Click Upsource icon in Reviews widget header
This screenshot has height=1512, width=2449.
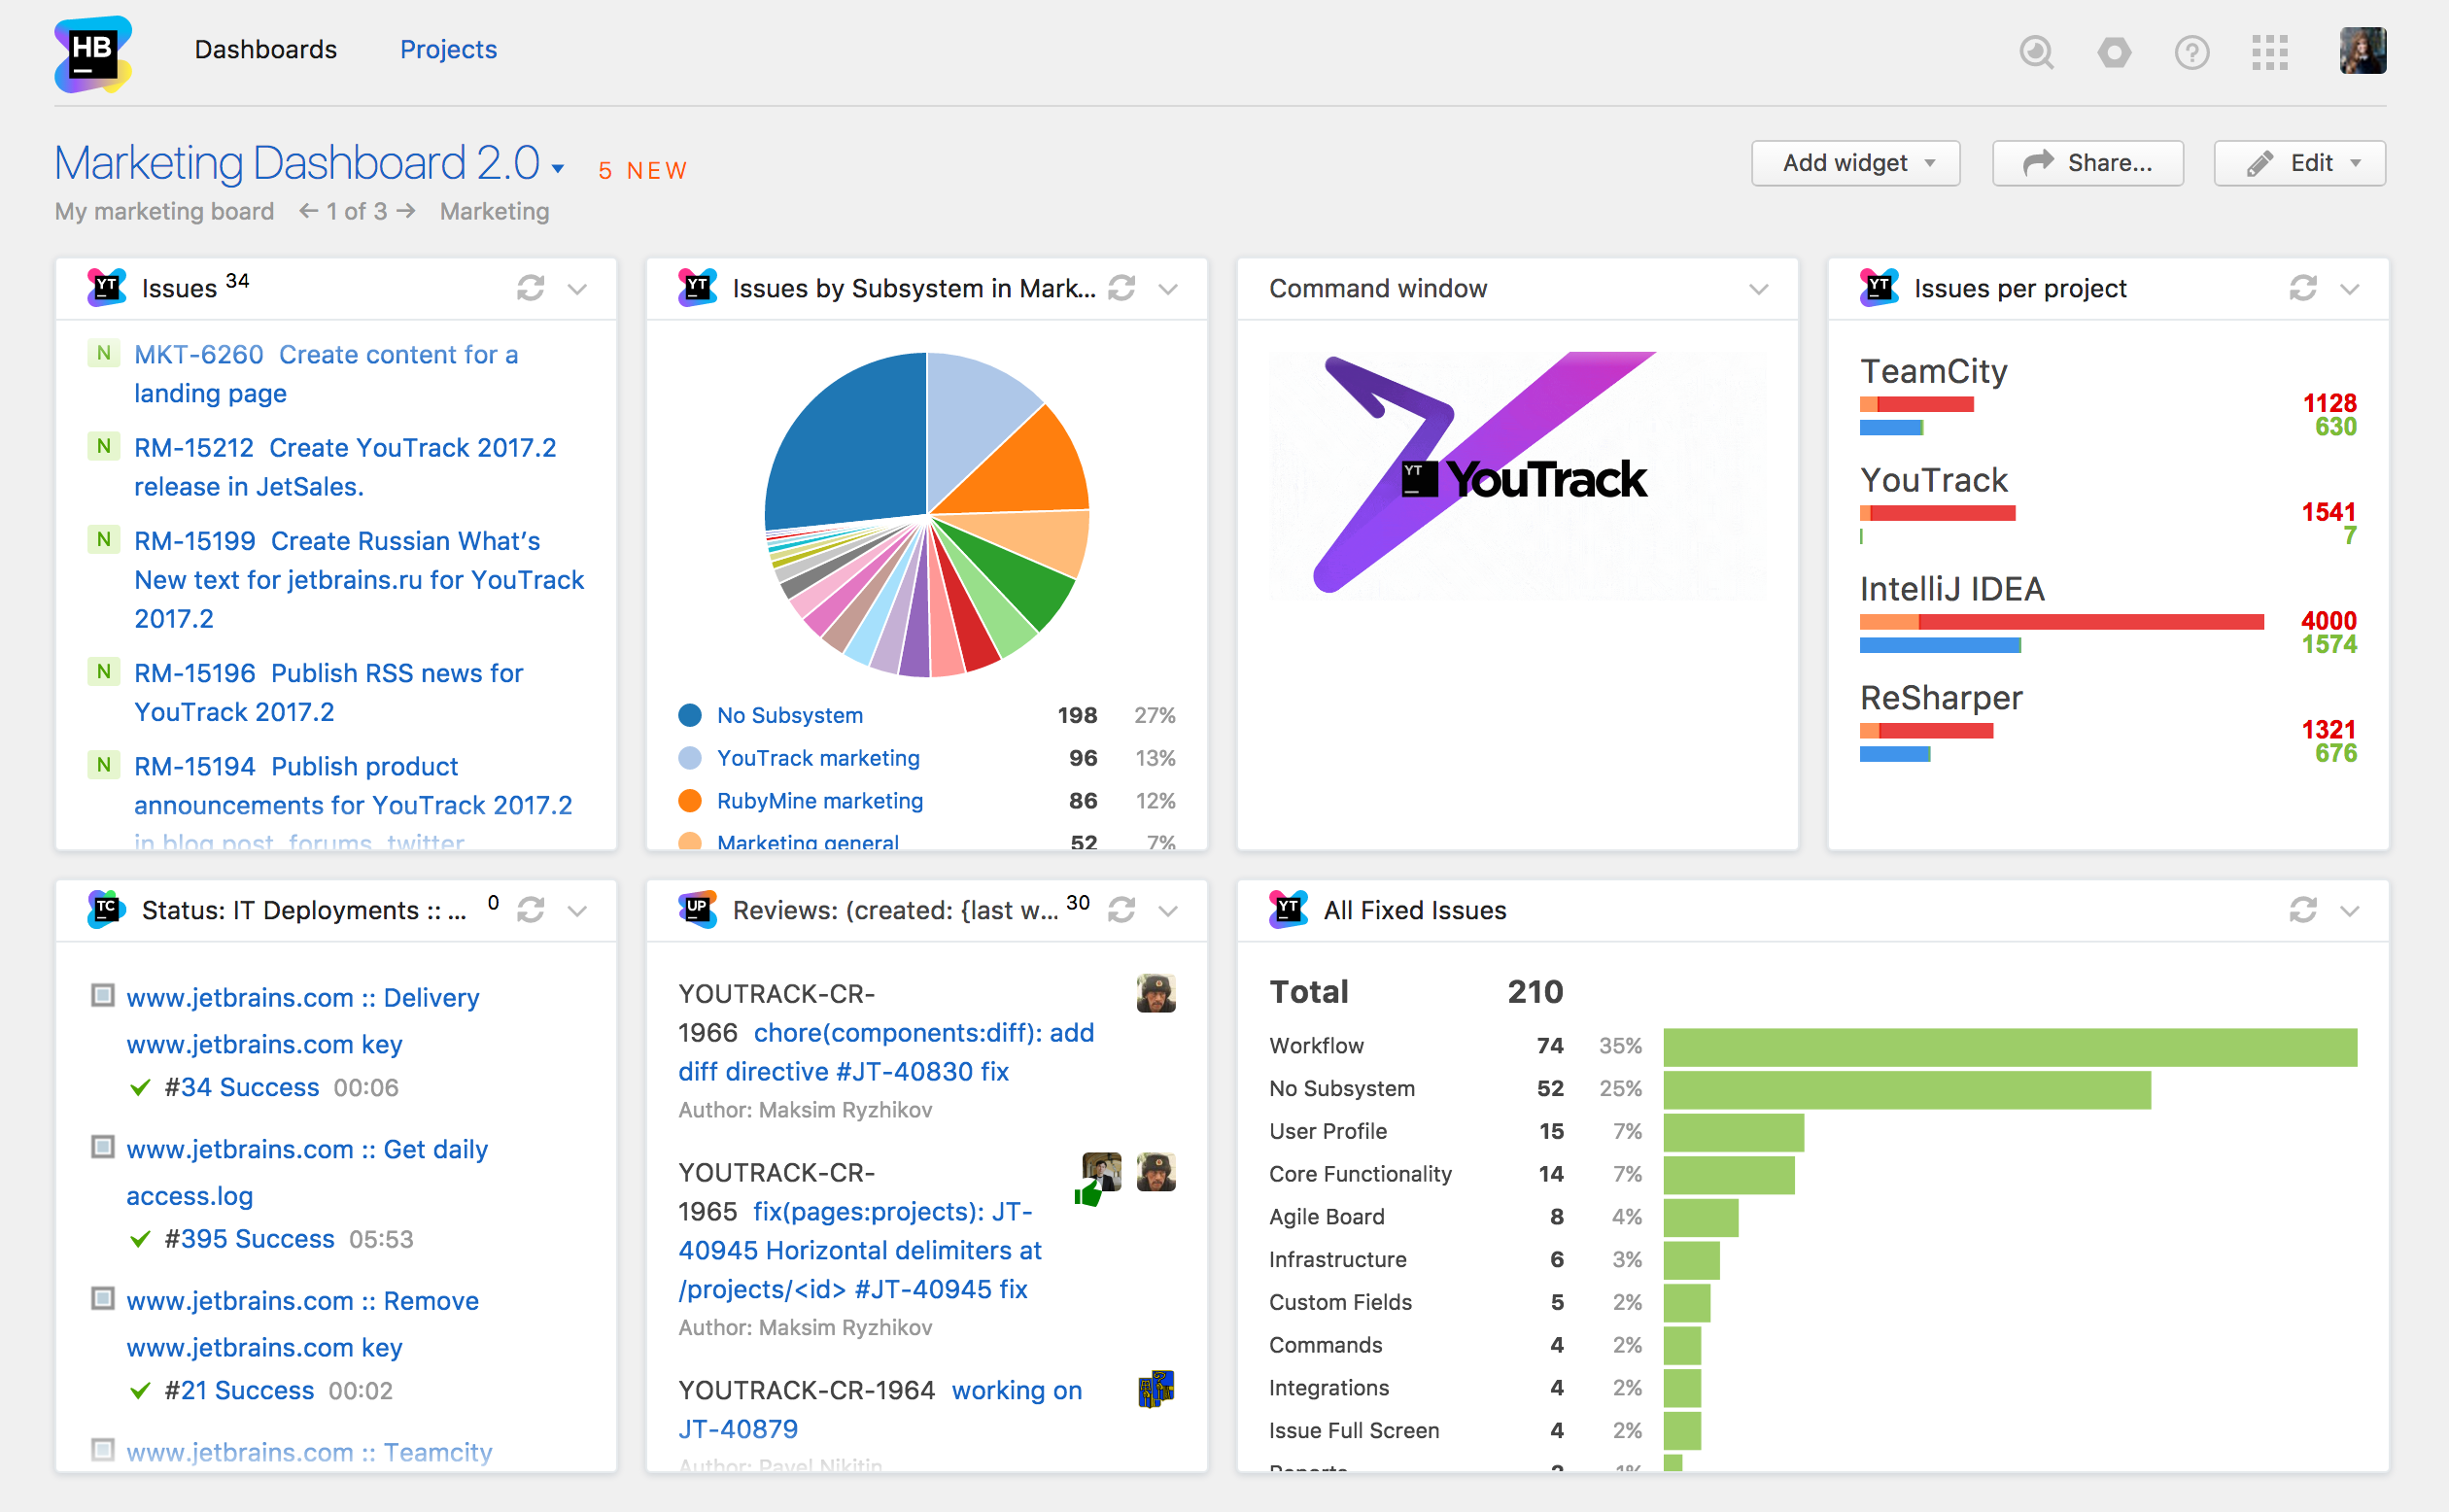(x=697, y=909)
